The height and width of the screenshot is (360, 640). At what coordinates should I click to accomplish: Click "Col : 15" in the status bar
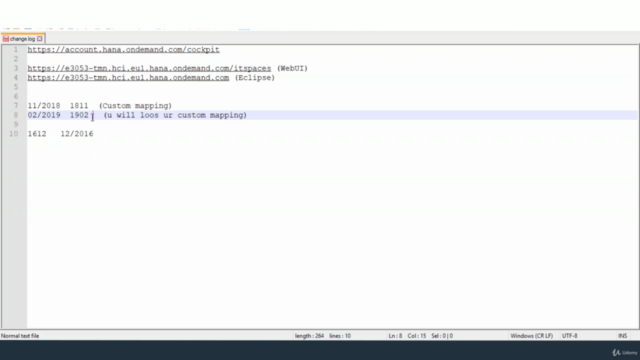point(416,336)
